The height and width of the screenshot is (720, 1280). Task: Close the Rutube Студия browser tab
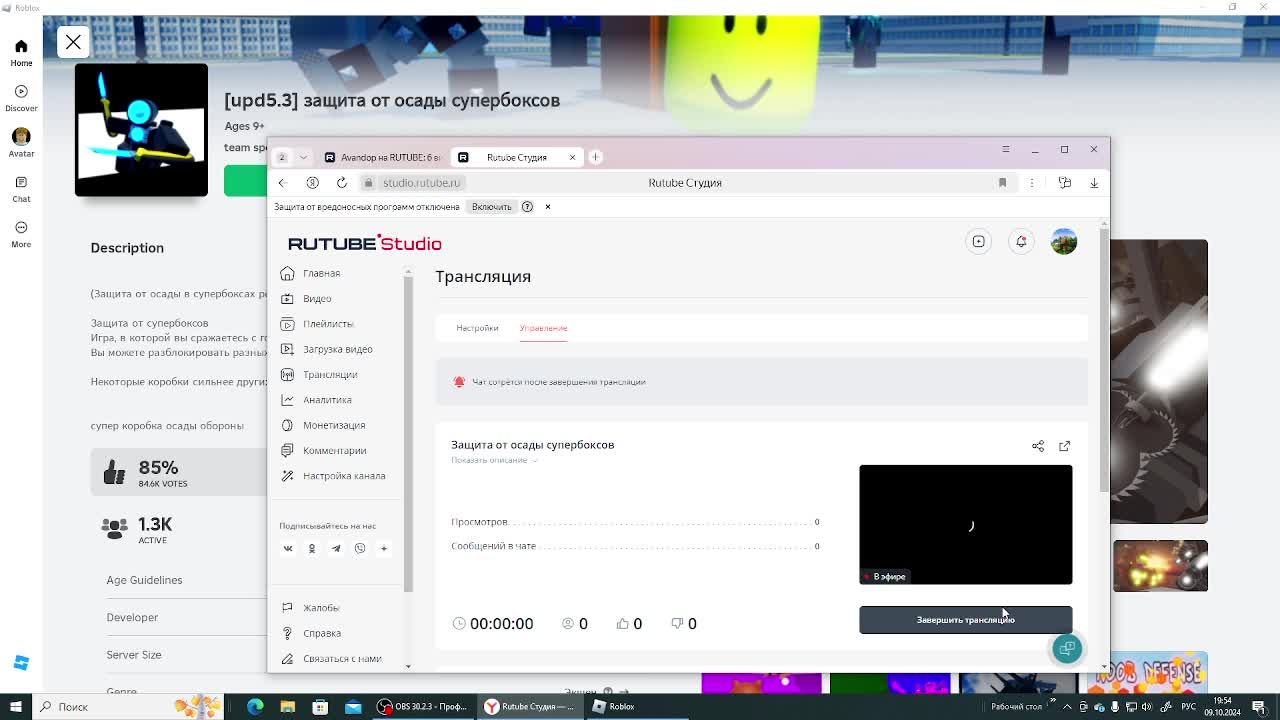coord(572,157)
